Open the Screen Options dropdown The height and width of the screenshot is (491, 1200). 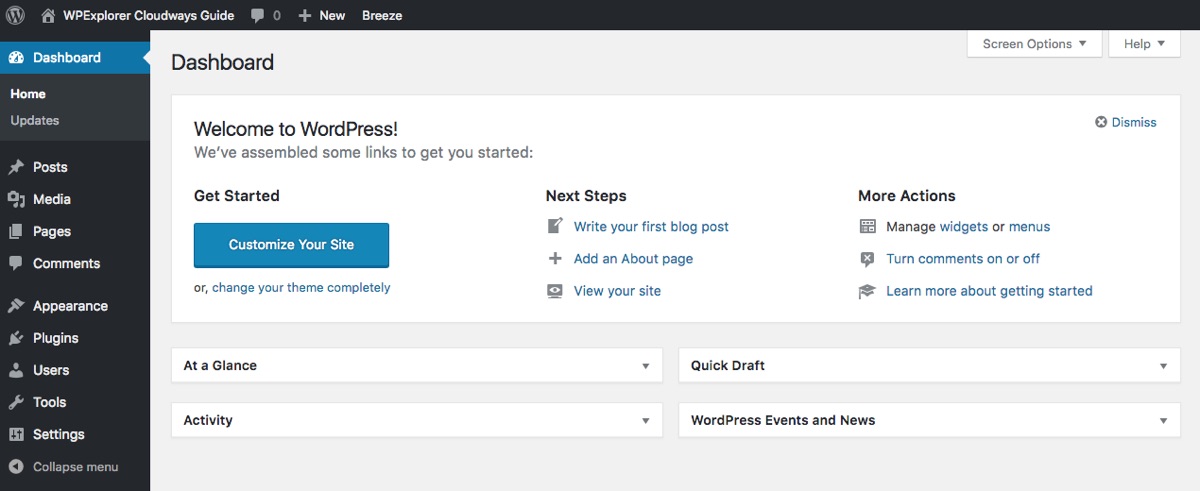(1035, 44)
